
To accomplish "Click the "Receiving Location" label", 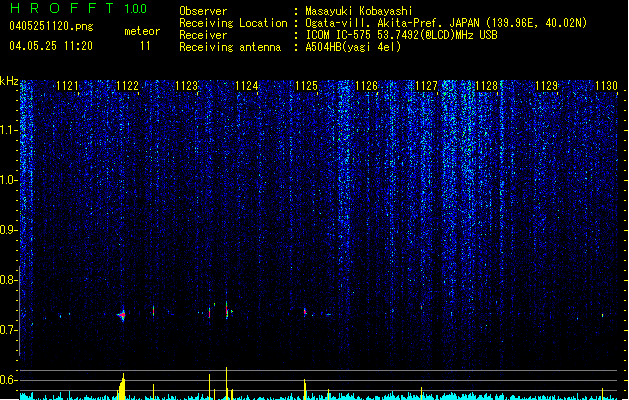I will point(233,23).
